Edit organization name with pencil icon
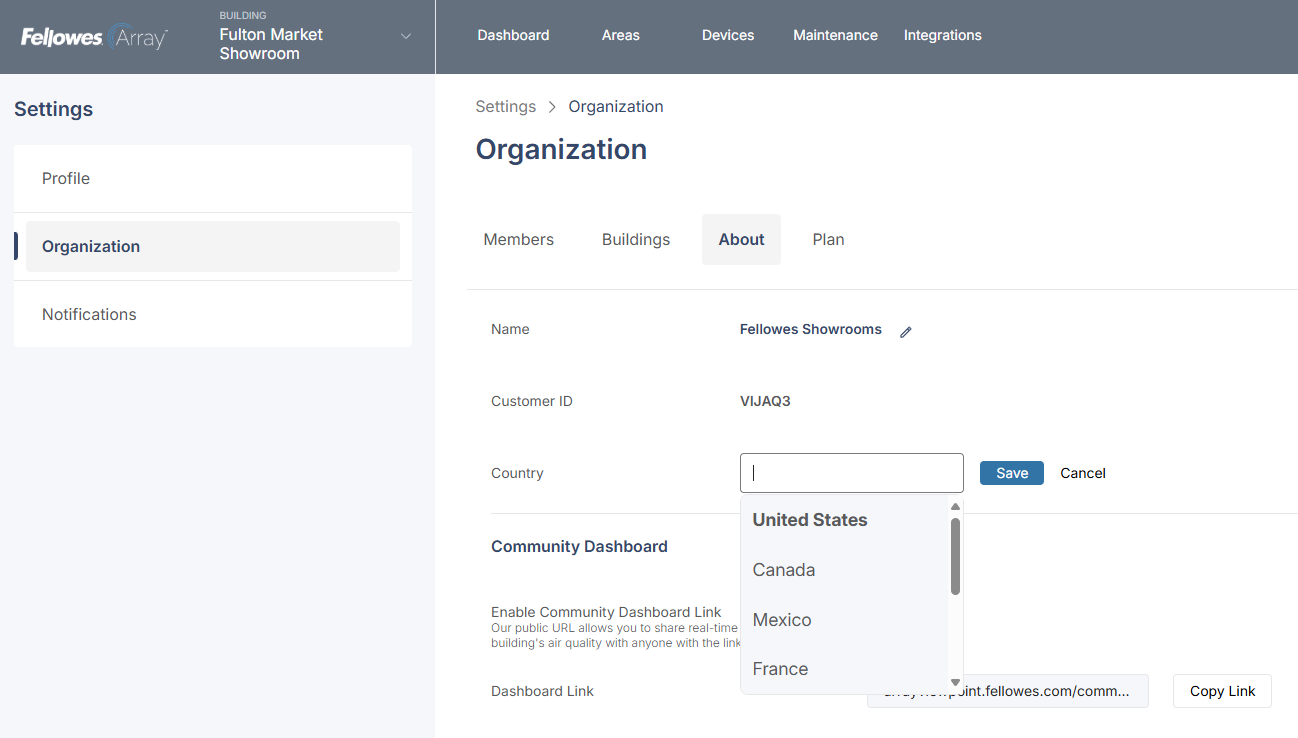This screenshot has height=738, width=1298. 906,332
